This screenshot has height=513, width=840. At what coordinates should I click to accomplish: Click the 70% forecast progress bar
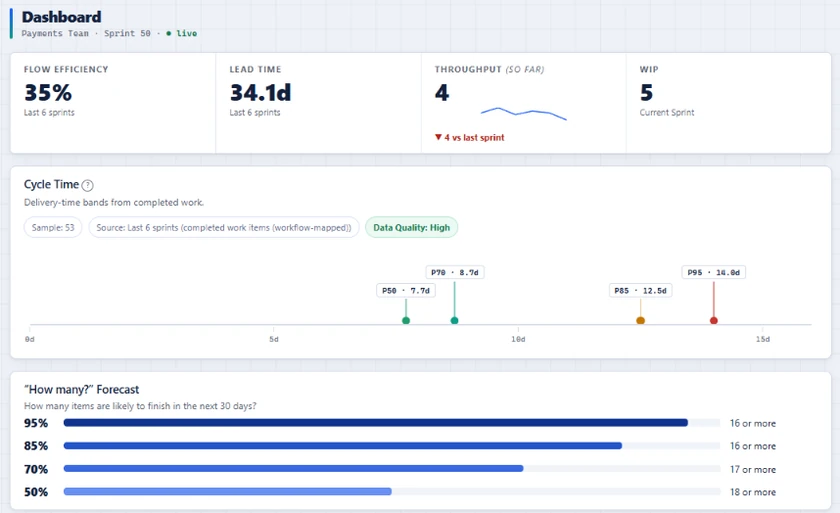[392, 469]
